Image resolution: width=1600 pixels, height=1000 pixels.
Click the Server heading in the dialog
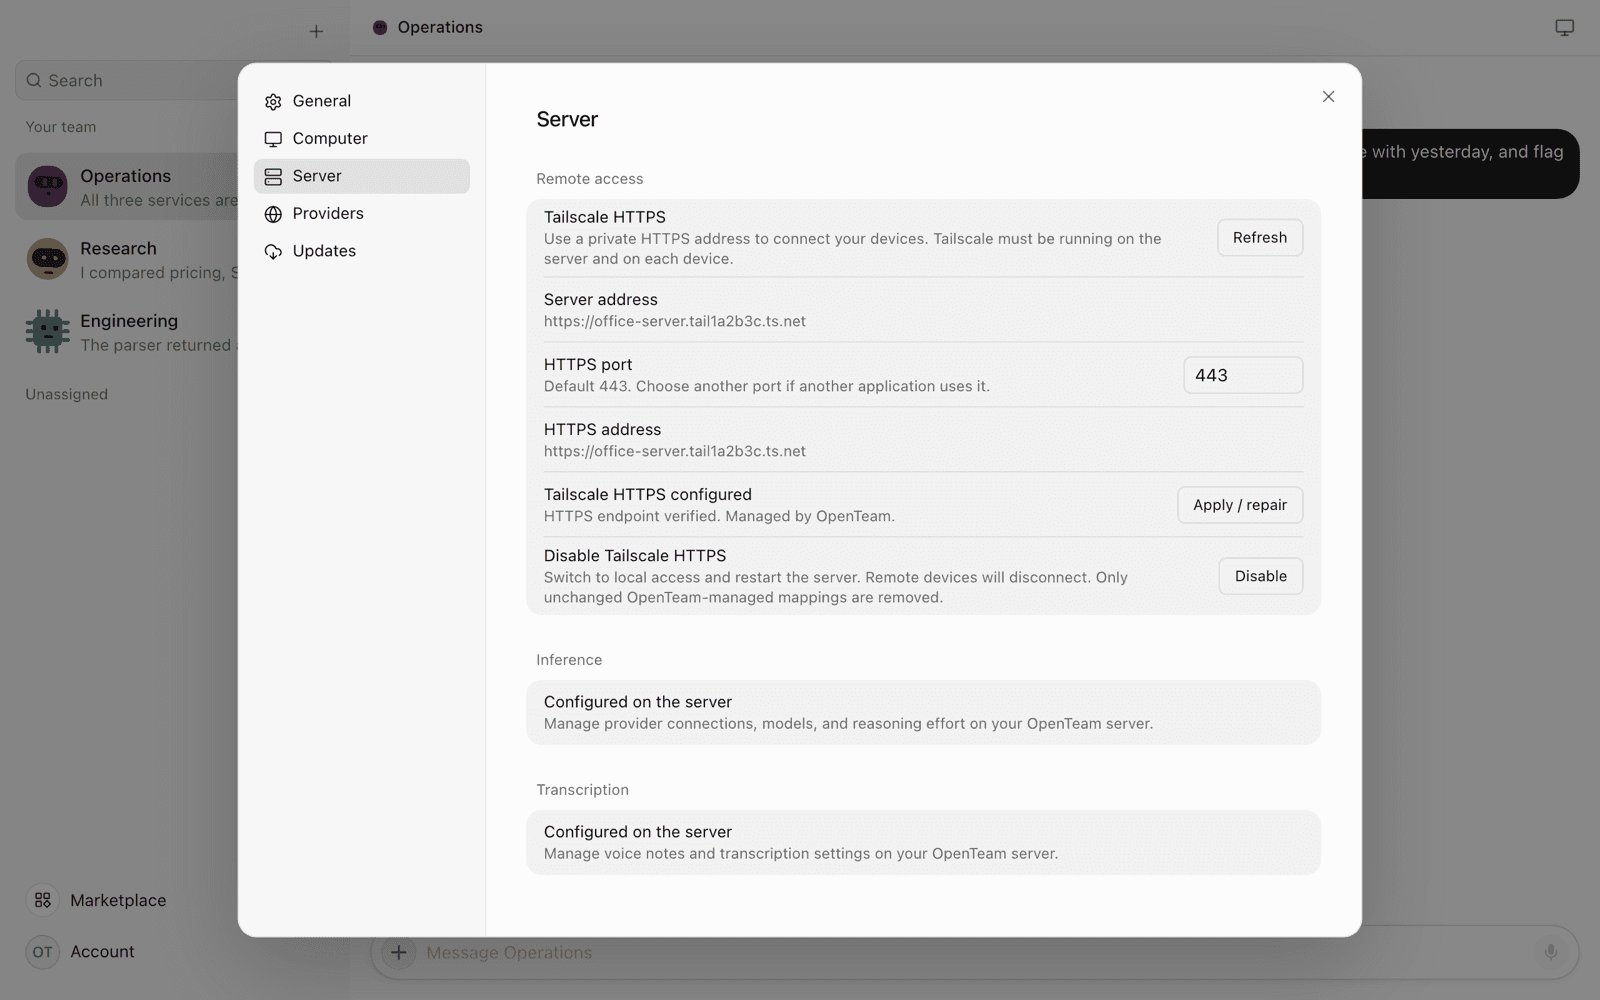click(567, 119)
